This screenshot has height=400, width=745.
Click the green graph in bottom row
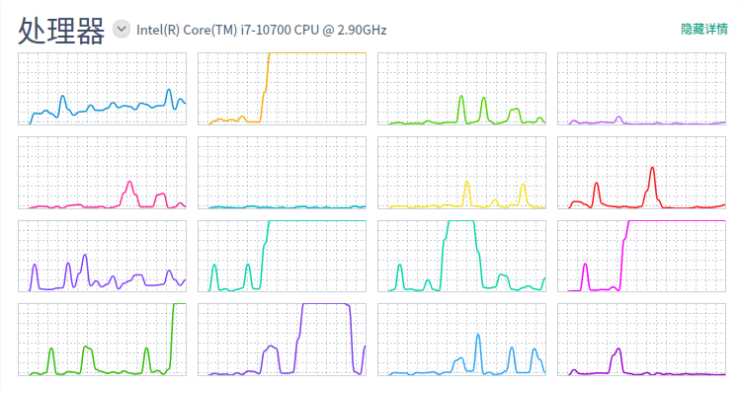[x=102, y=340]
